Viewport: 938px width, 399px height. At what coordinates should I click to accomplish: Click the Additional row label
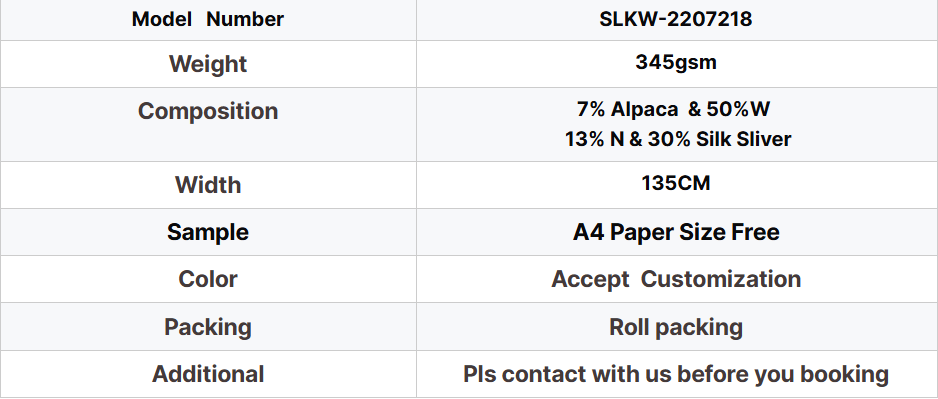(x=208, y=374)
